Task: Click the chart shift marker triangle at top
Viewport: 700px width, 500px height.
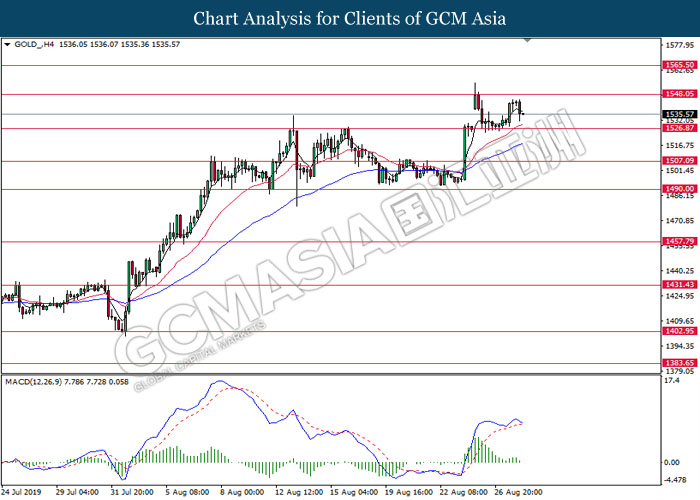Action: click(x=527, y=40)
